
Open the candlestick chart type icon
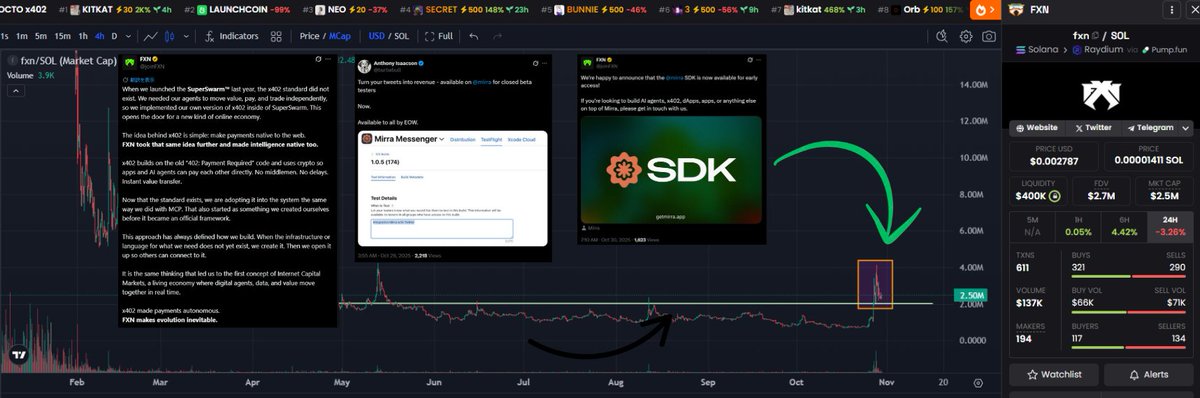click(x=169, y=36)
